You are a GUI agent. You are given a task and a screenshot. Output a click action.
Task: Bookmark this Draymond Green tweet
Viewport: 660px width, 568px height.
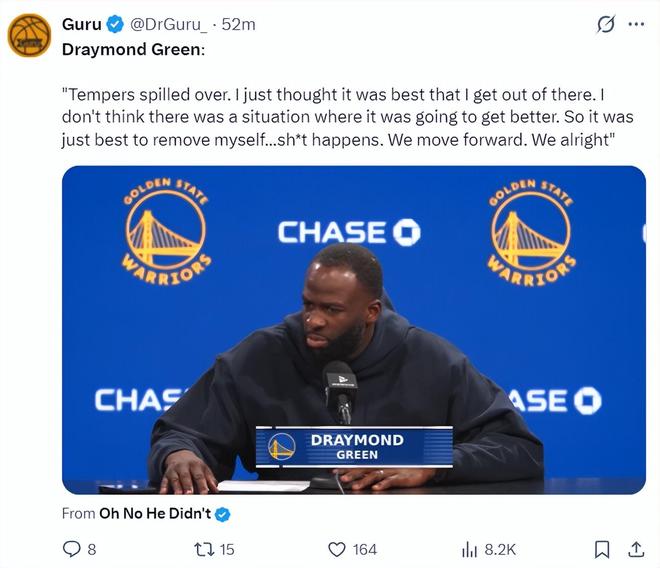pos(602,548)
